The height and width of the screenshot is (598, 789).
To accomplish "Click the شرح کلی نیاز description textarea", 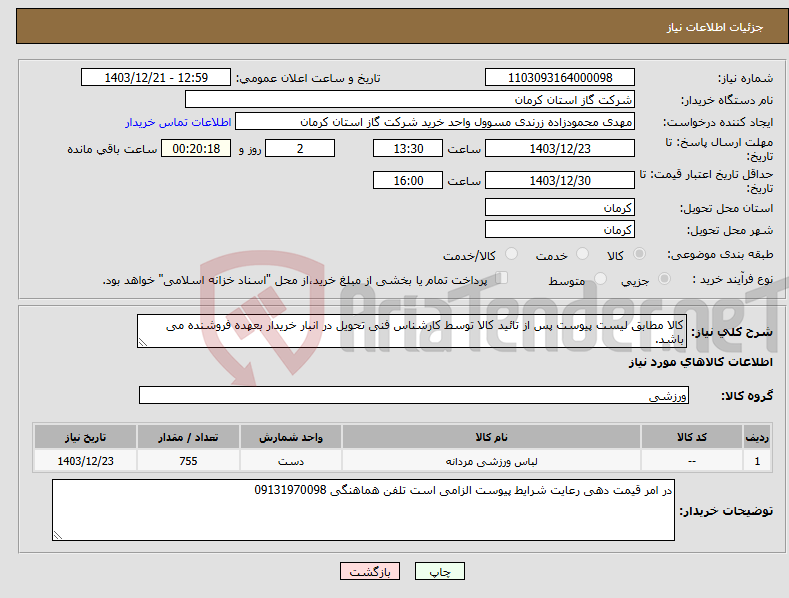I will click(412, 331).
